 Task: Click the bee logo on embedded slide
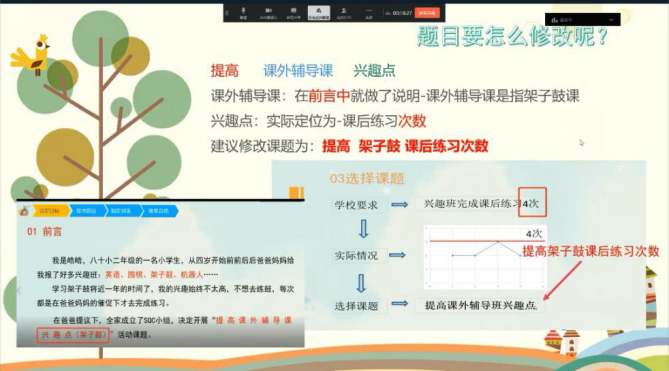pos(24,210)
